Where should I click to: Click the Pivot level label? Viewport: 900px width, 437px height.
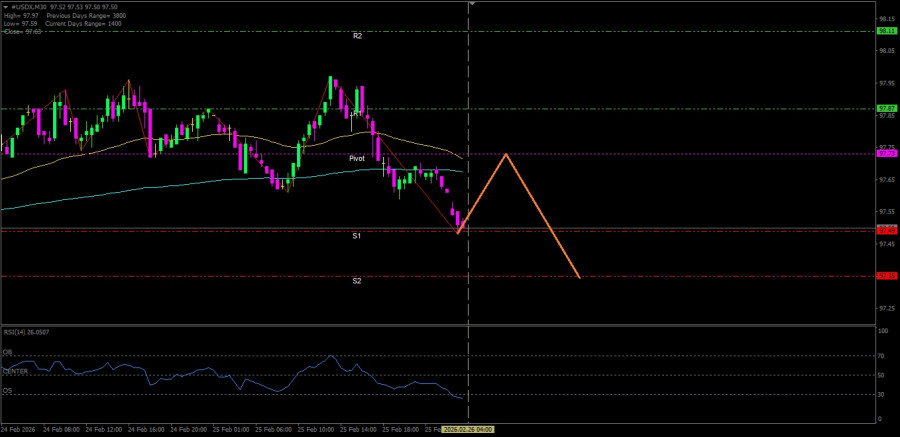tap(357, 159)
